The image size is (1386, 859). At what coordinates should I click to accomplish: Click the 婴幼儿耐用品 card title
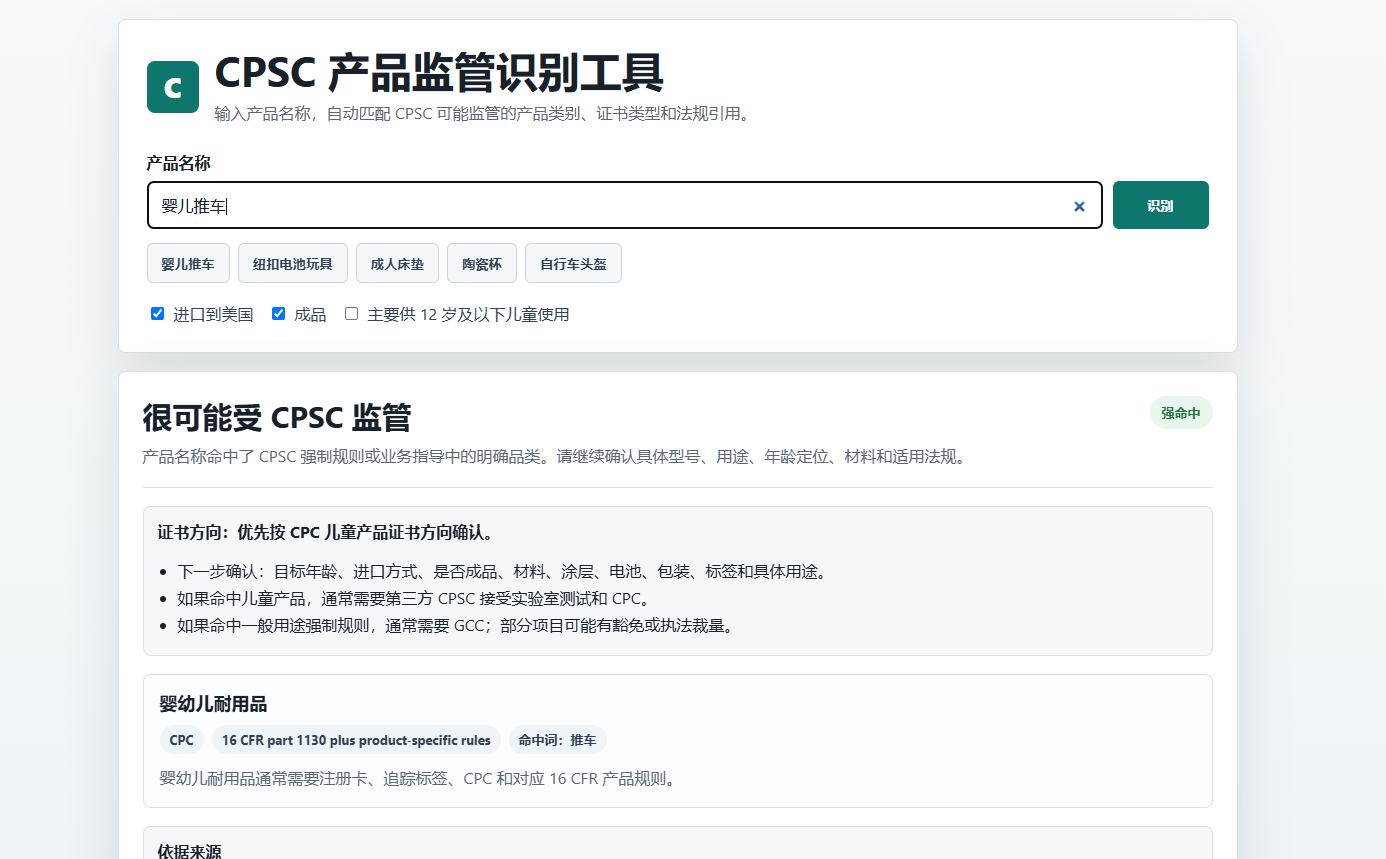213,704
